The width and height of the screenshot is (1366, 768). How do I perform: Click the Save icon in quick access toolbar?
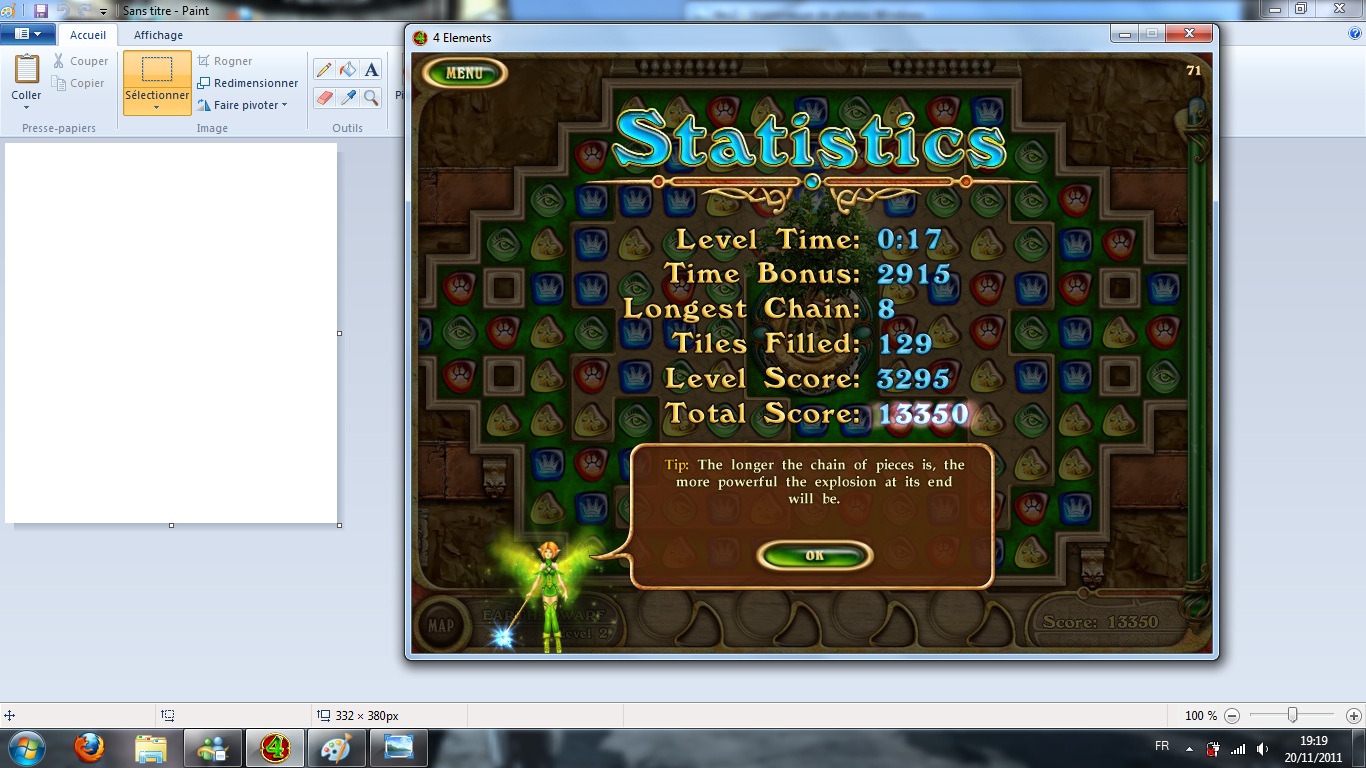(x=41, y=11)
